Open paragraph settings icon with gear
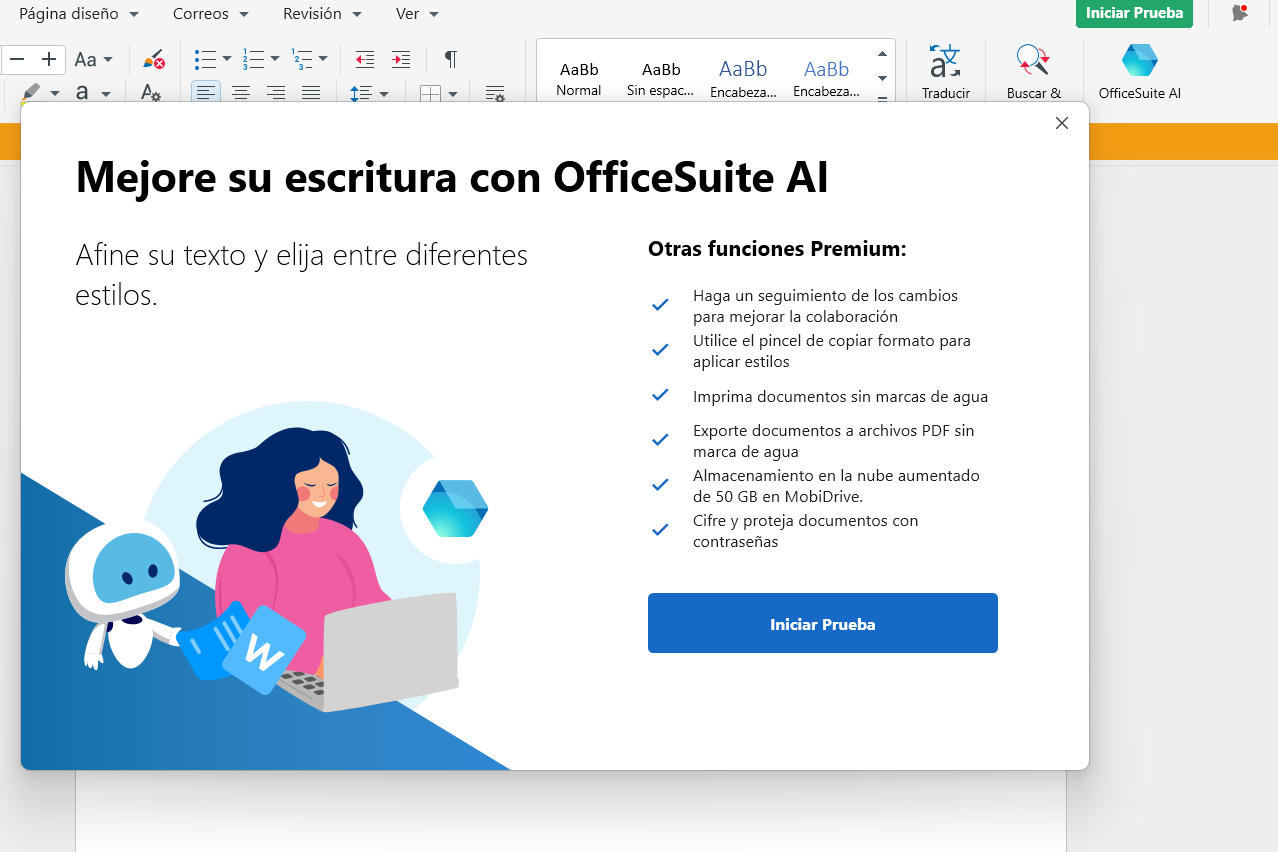 (495, 92)
